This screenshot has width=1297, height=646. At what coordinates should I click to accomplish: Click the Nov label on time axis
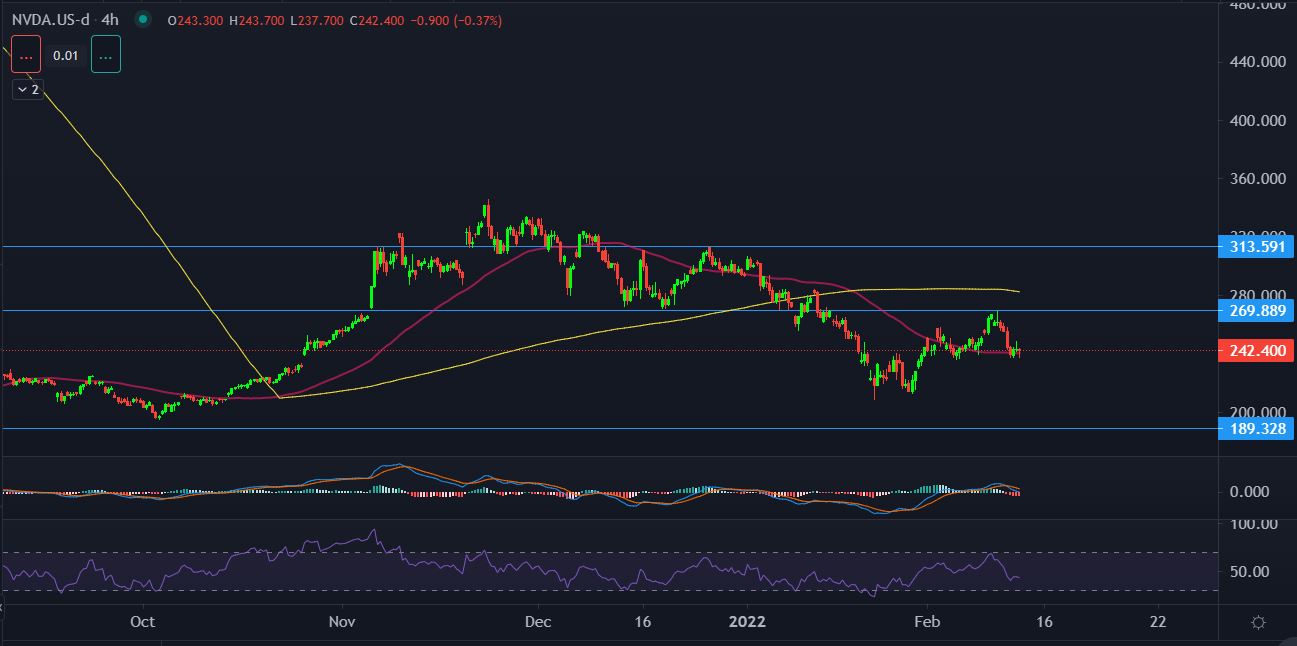tap(343, 621)
